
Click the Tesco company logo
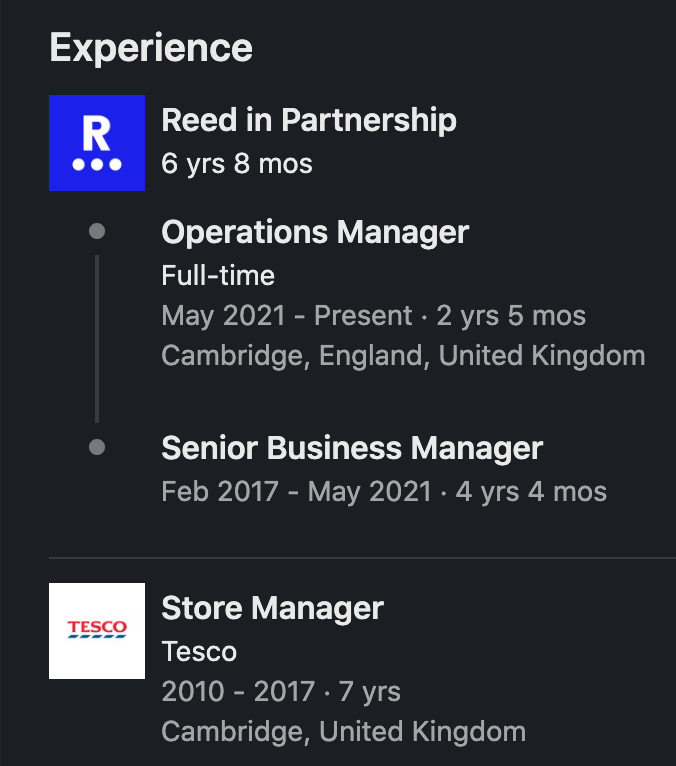(x=97, y=631)
